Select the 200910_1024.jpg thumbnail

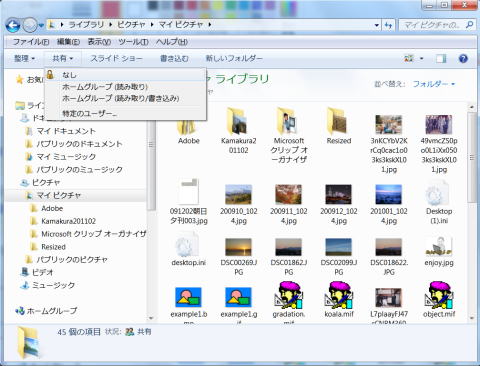[x=238, y=194]
